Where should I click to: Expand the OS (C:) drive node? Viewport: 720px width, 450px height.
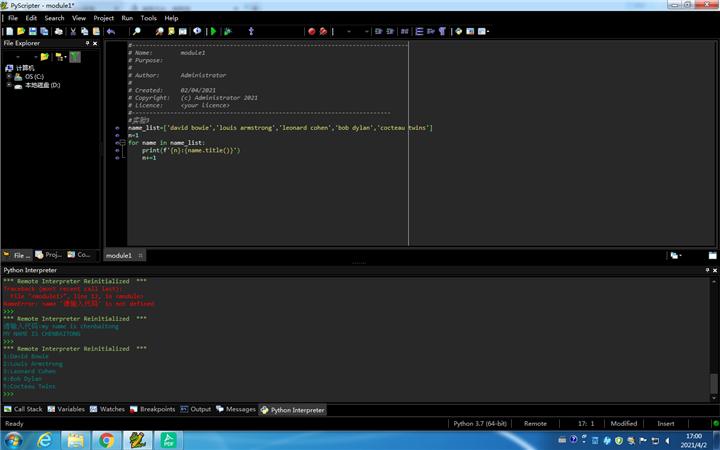pyautogui.click(x=9, y=76)
